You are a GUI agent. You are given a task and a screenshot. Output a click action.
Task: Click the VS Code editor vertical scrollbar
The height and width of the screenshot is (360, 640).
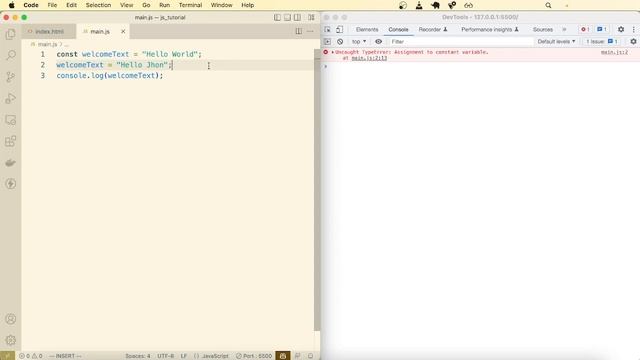pos(317,190)
